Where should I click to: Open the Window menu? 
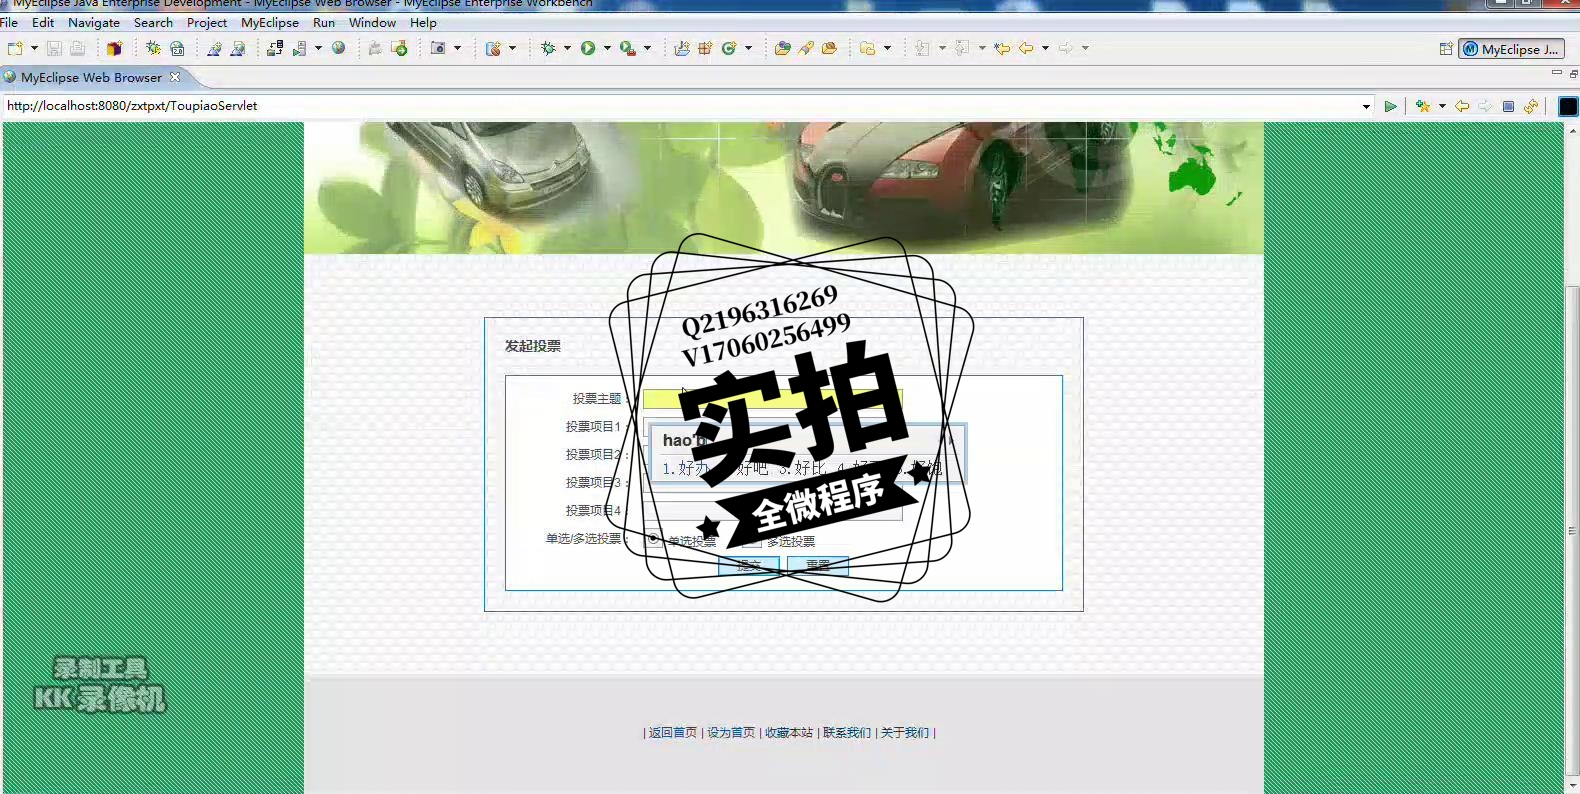pyautogui.click(x=372, y=22)
